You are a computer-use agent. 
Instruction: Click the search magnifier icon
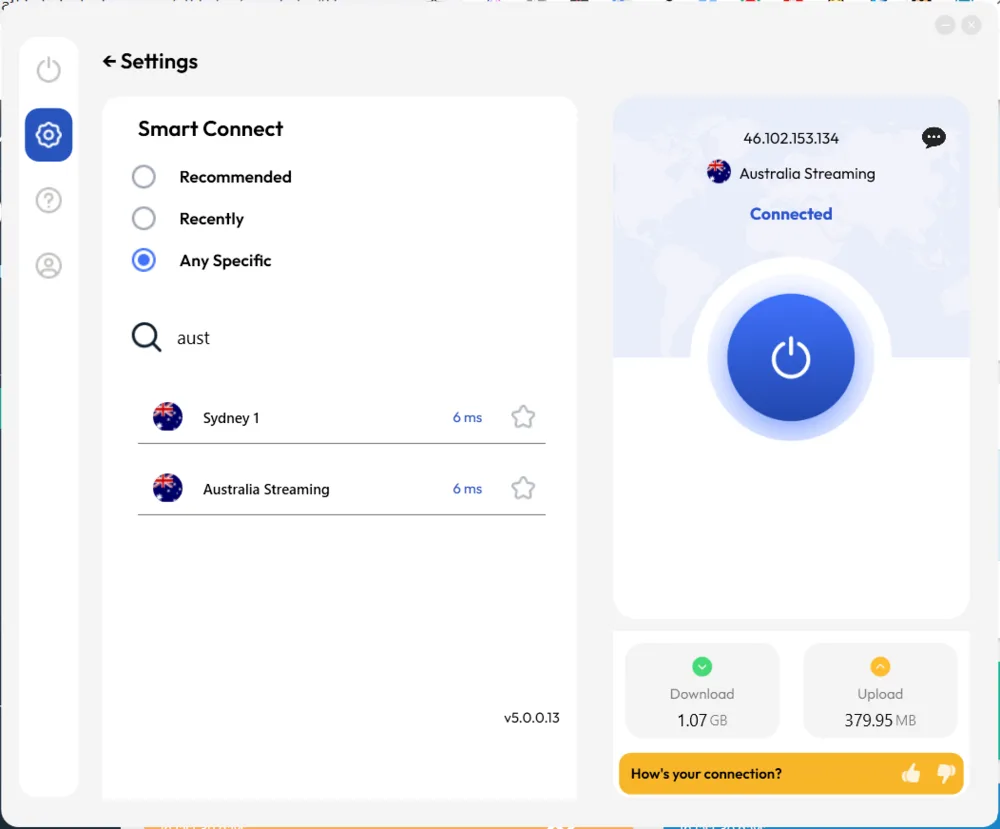point(146,337)
